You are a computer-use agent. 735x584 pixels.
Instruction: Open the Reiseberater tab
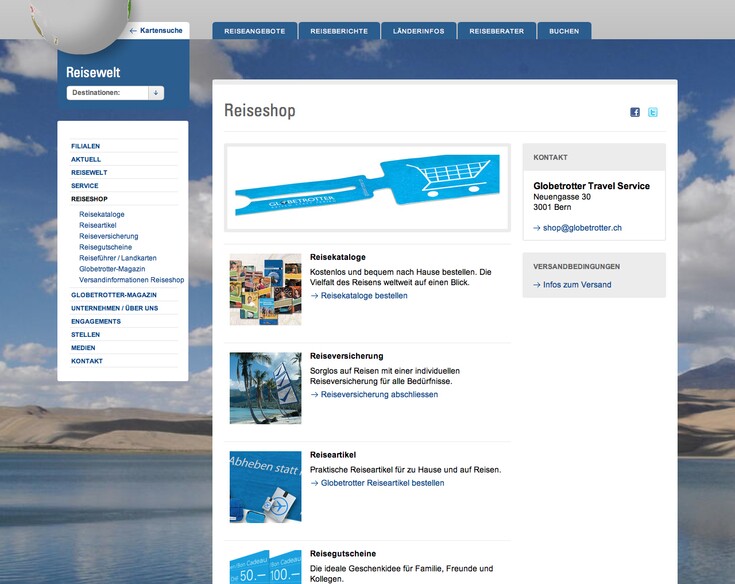497,31
